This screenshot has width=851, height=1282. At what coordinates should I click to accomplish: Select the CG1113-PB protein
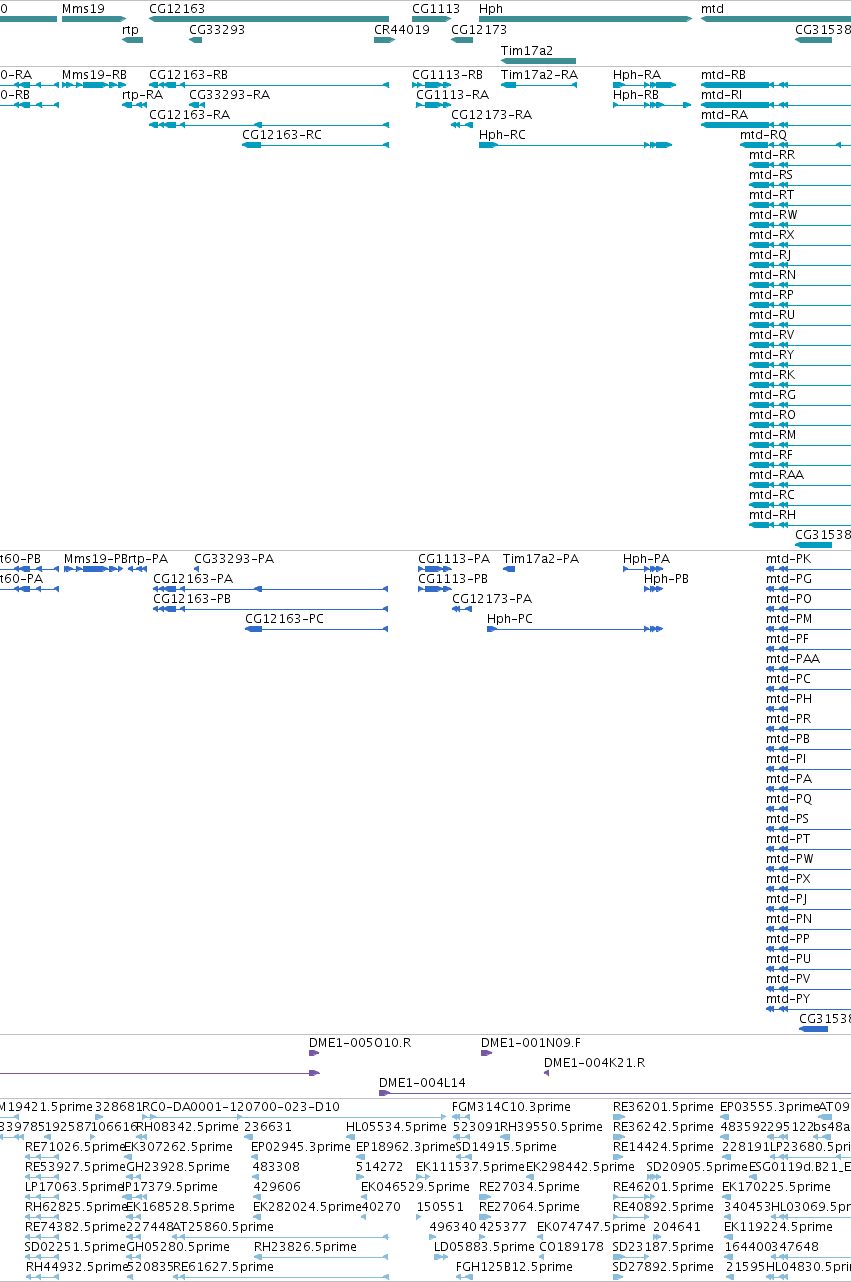435,589
